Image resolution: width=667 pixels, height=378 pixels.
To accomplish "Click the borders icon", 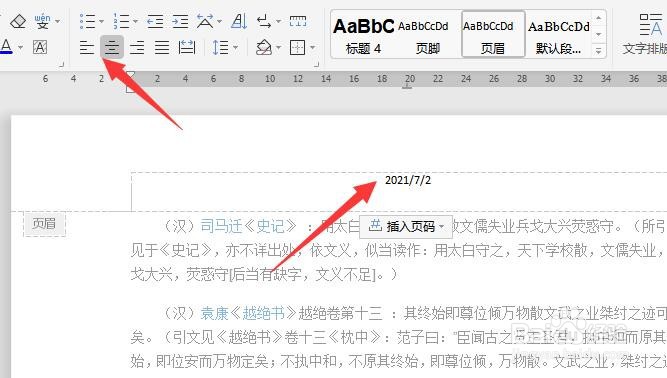I will tap(297, 47).
